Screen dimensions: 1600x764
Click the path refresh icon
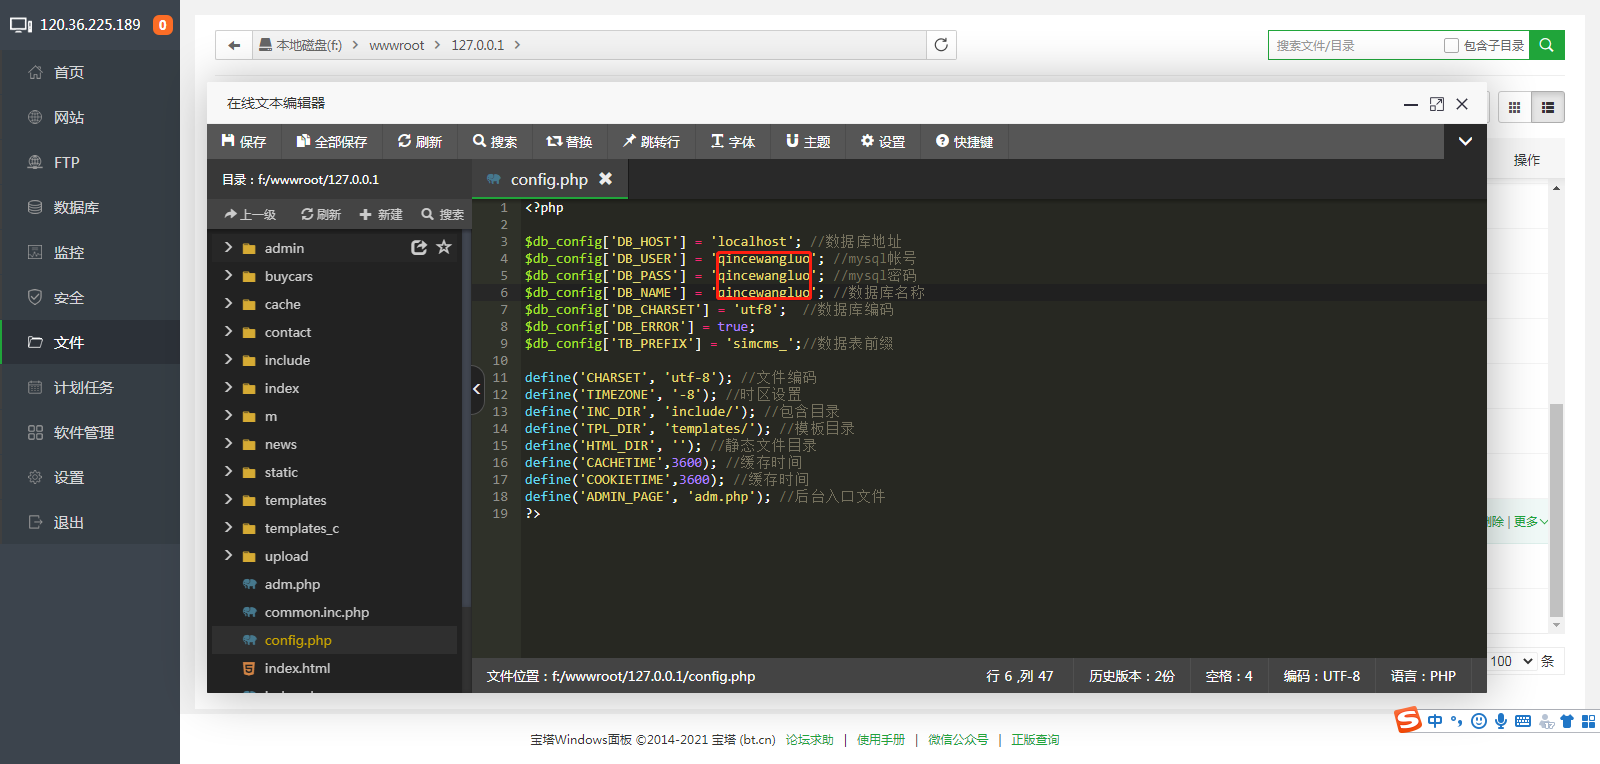(x=941, y=45)
